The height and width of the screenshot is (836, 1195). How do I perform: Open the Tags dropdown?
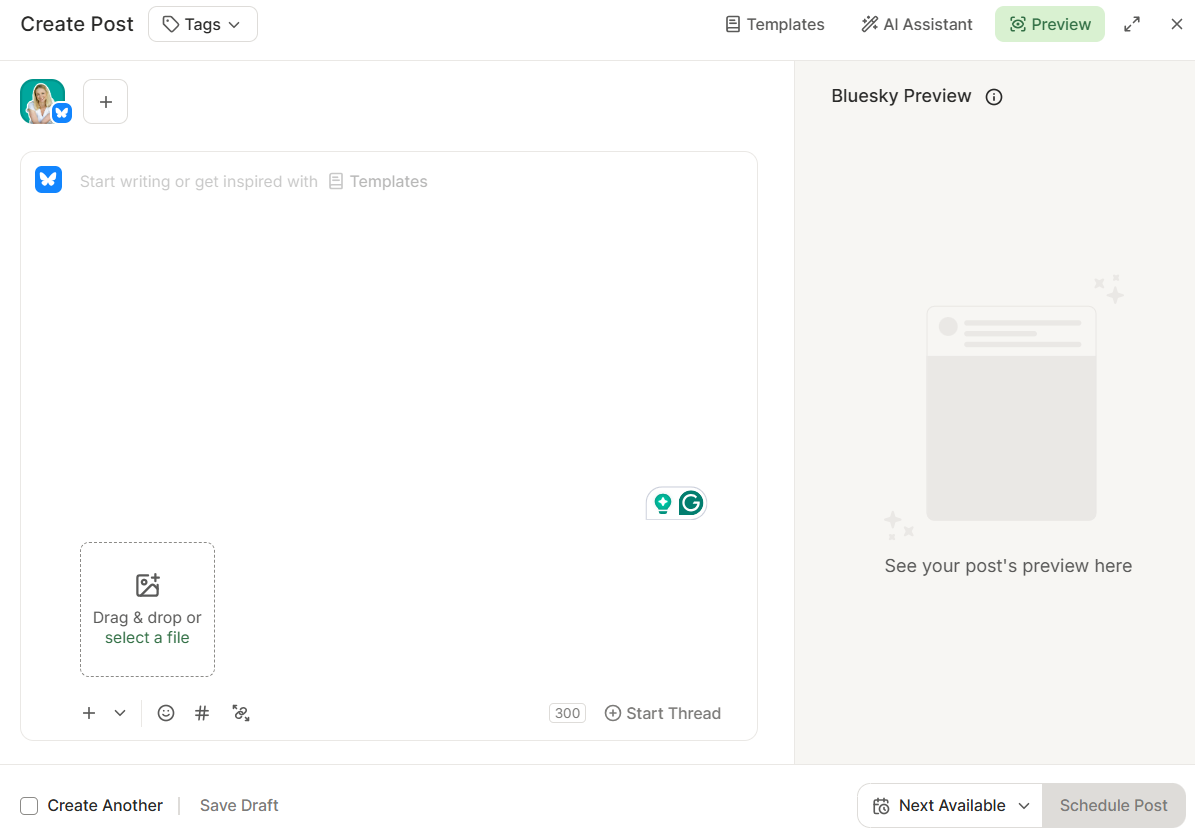pyautogui.click(x=203, y=24)
